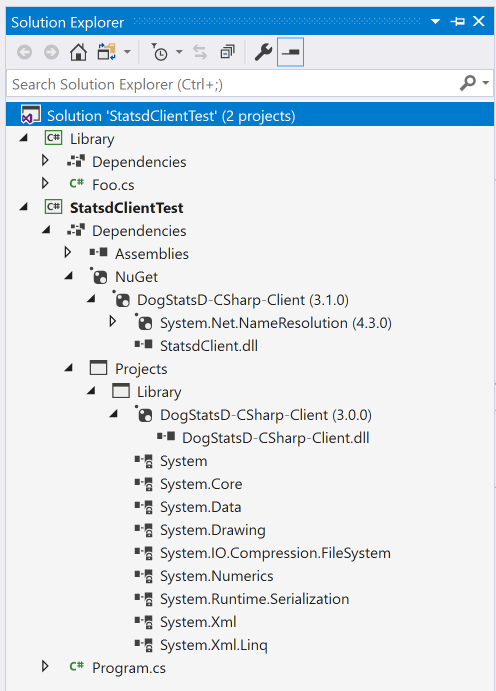This screenshot has height=691, width=496.
Task: Collapse DogStatsD-CSharp-Client (3.0.0) node
Action: [114, 414]
